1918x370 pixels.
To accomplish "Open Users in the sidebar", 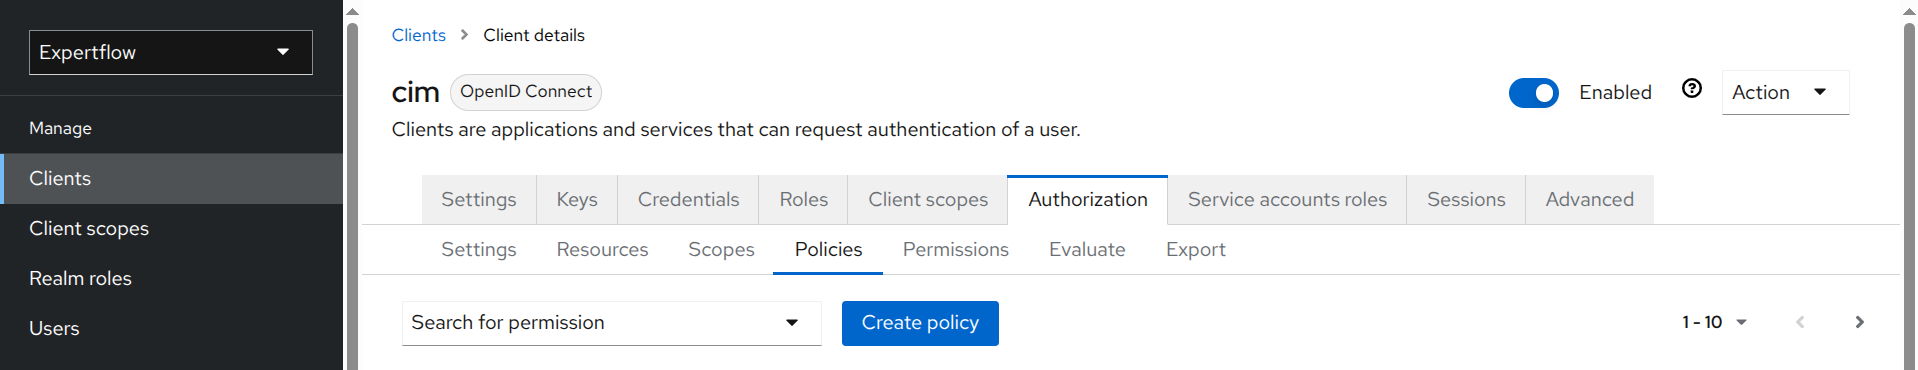I will coord(171,328).
